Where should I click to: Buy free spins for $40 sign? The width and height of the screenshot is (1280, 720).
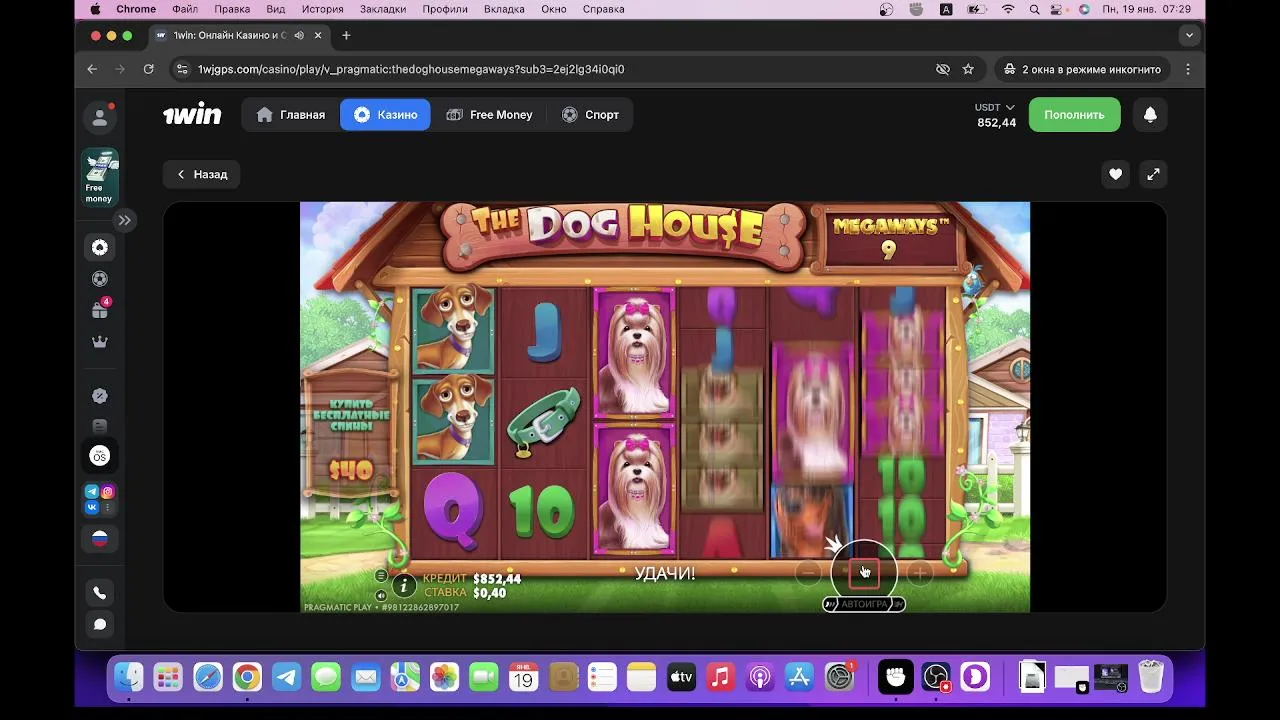(x=349, y=437)
